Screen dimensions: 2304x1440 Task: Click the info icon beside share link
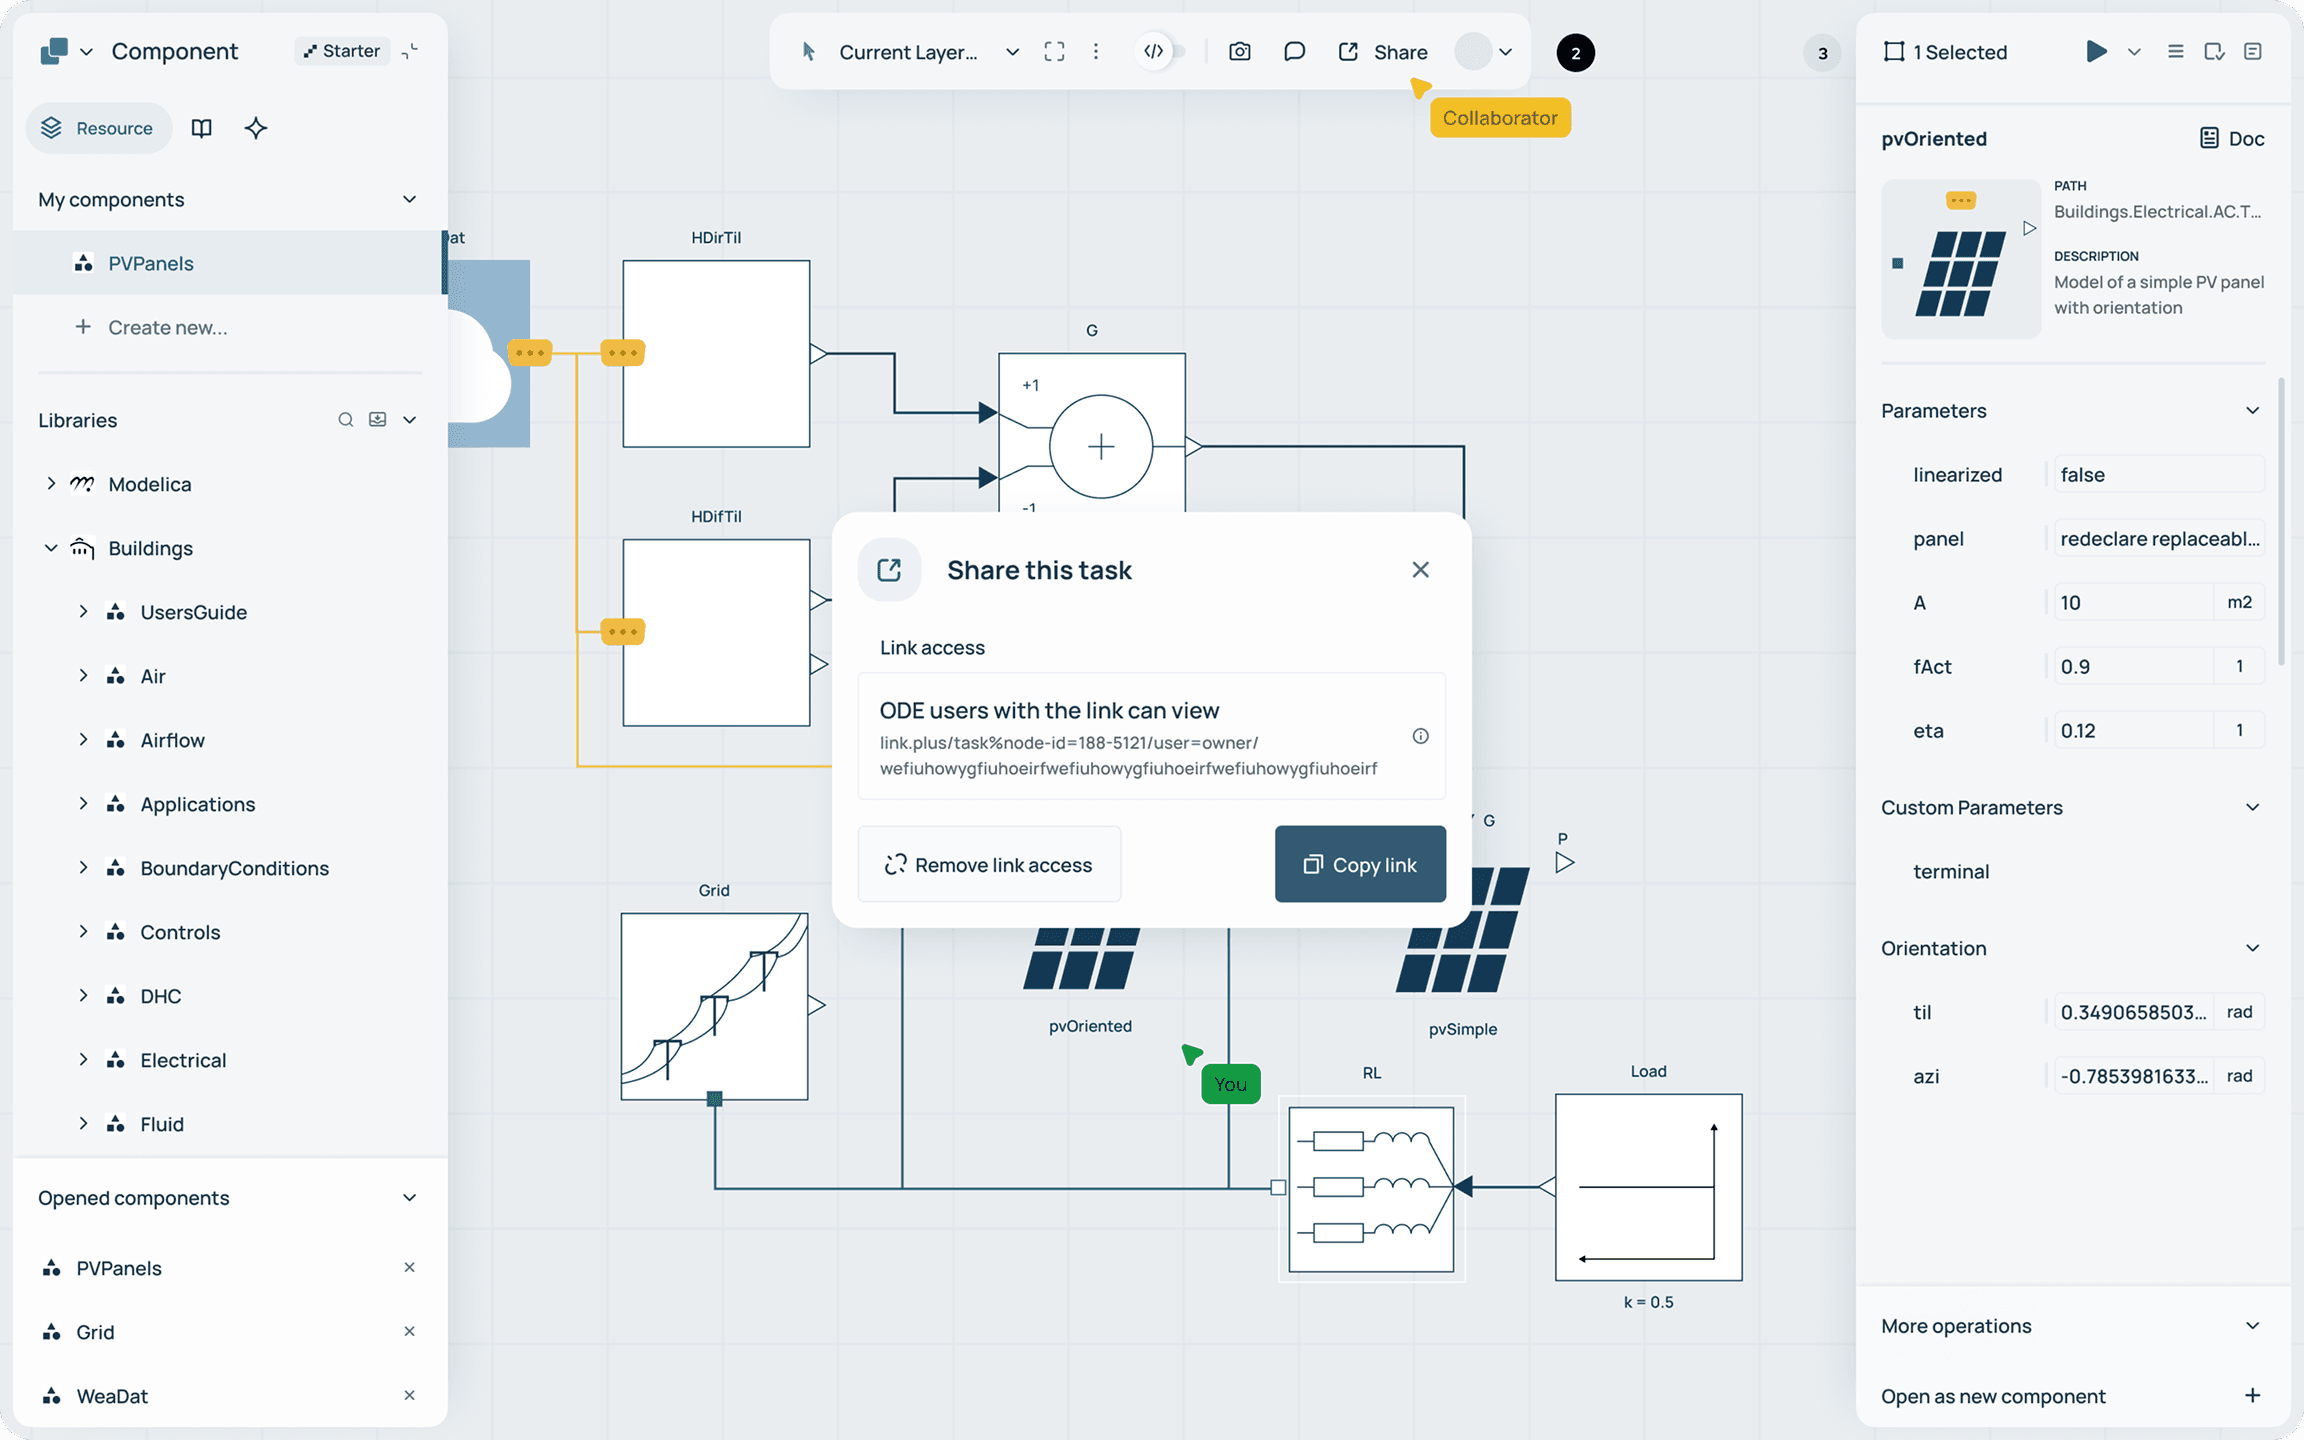point(1420,736)
